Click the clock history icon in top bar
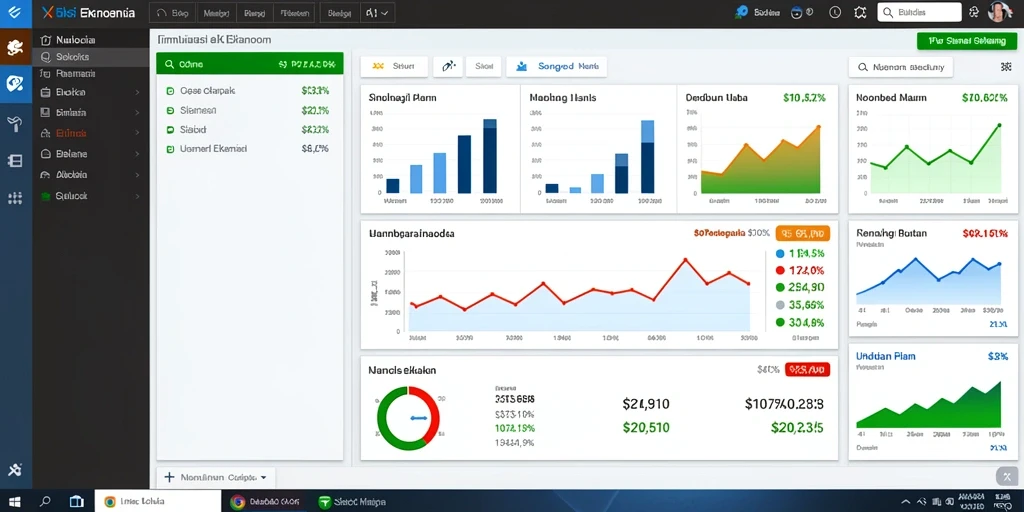The width and height of the screenshot is (1024, 512). click(835, 12)
